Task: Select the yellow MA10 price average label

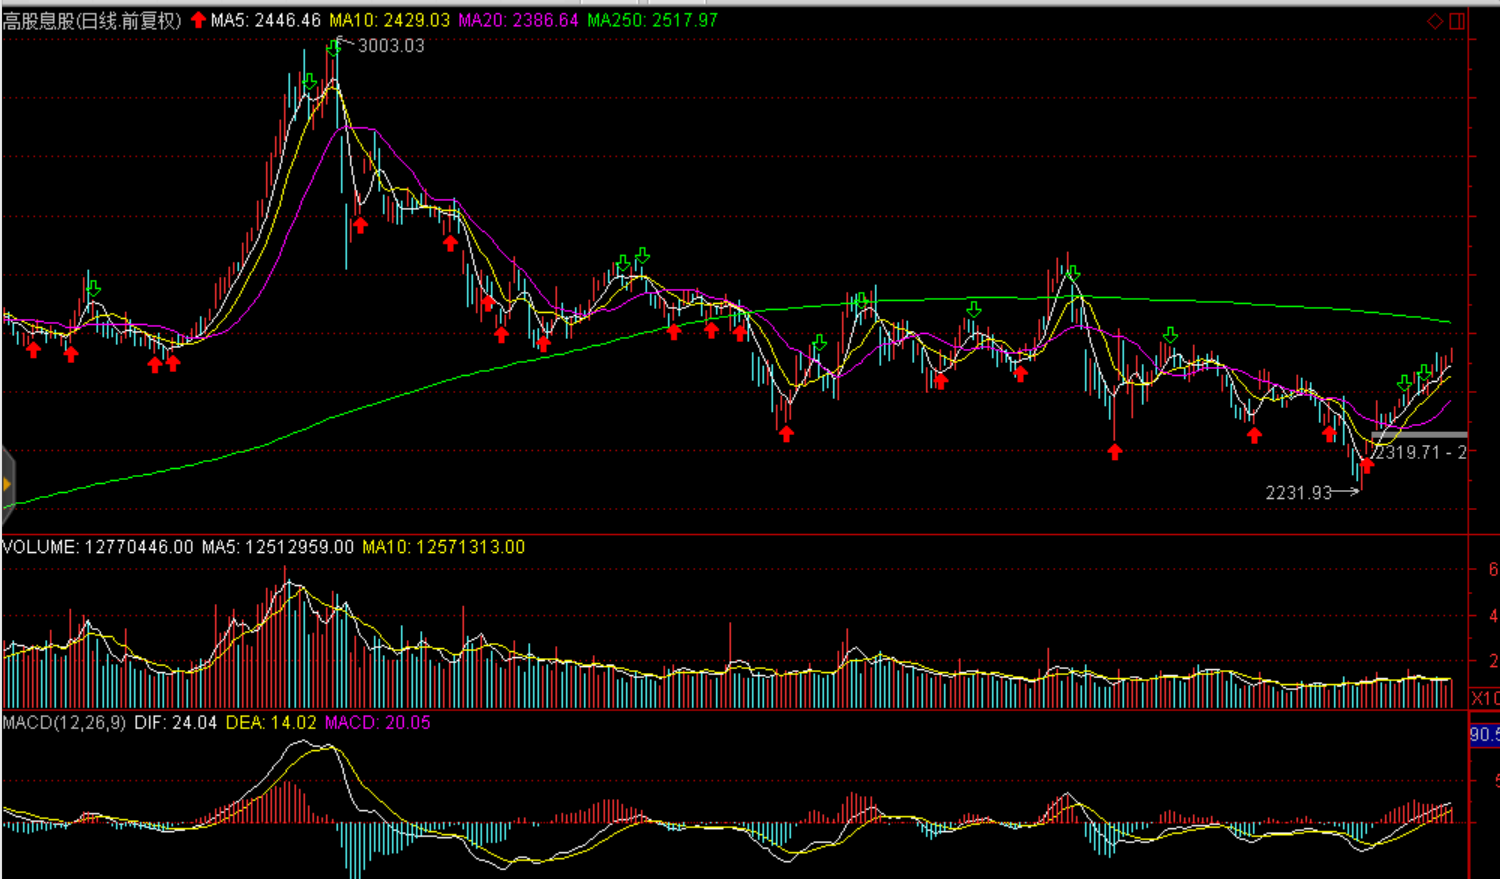Action: coord(389,20)
